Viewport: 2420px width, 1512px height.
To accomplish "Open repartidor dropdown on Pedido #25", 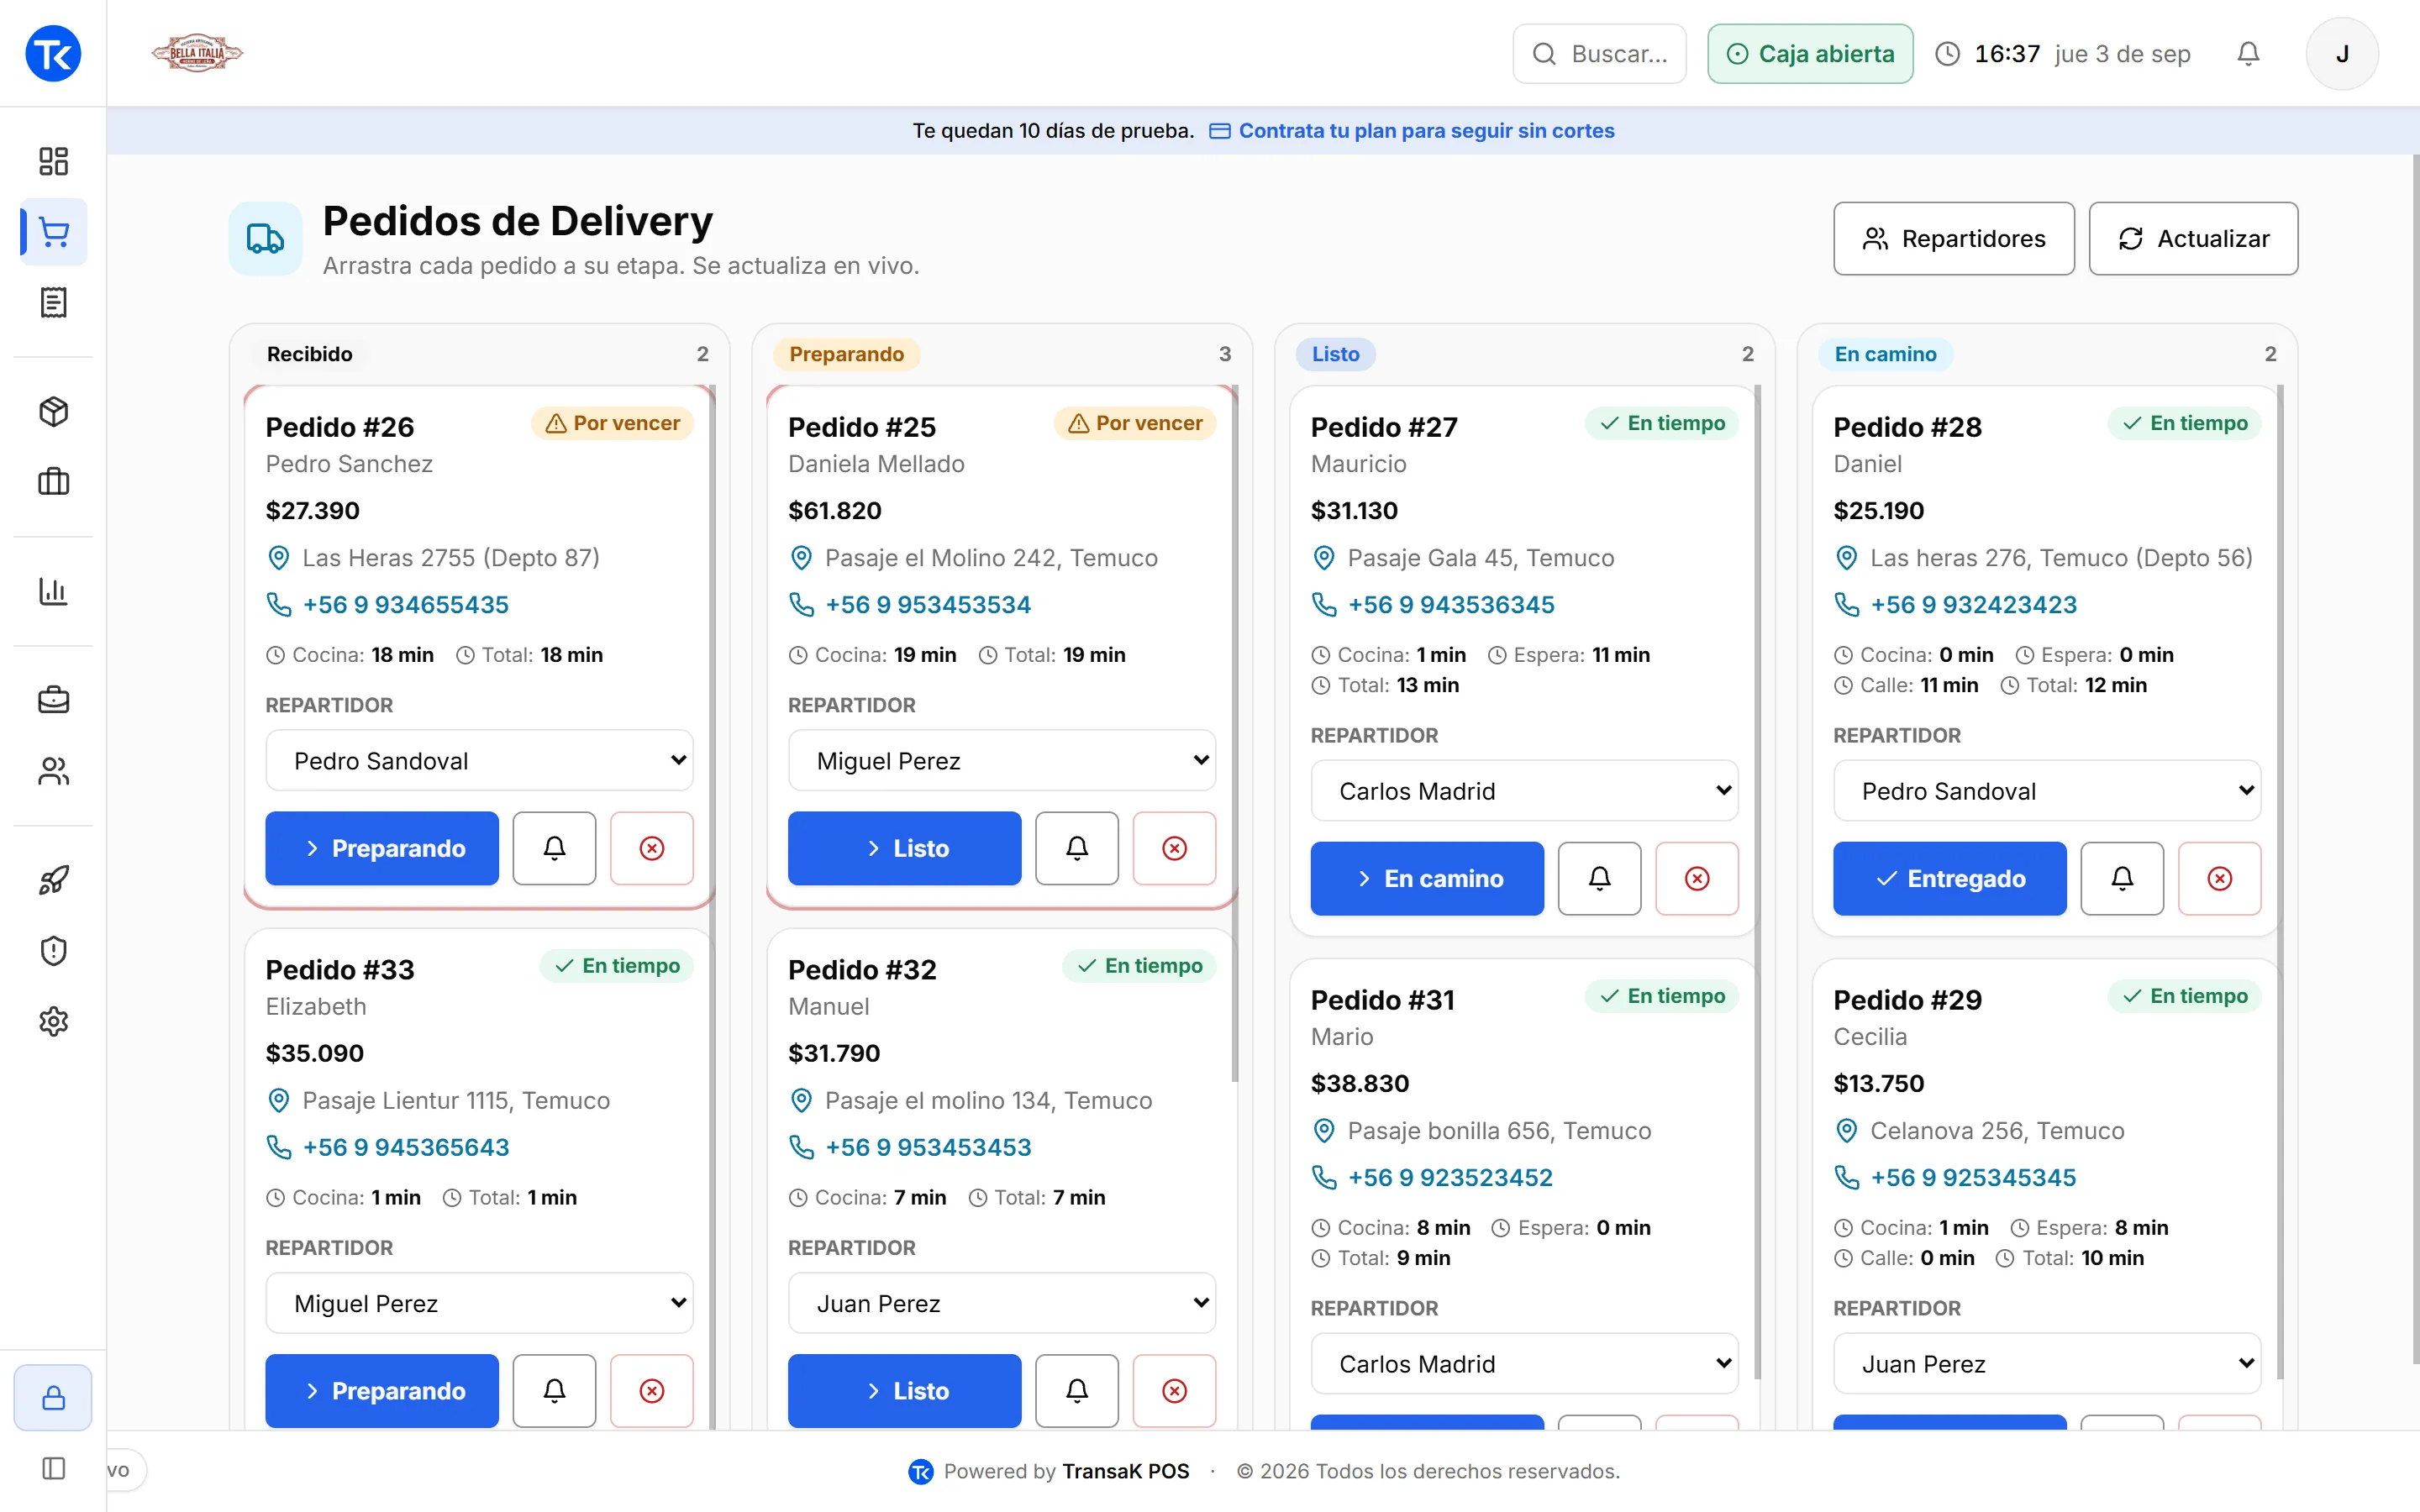I will point(1002,760).
